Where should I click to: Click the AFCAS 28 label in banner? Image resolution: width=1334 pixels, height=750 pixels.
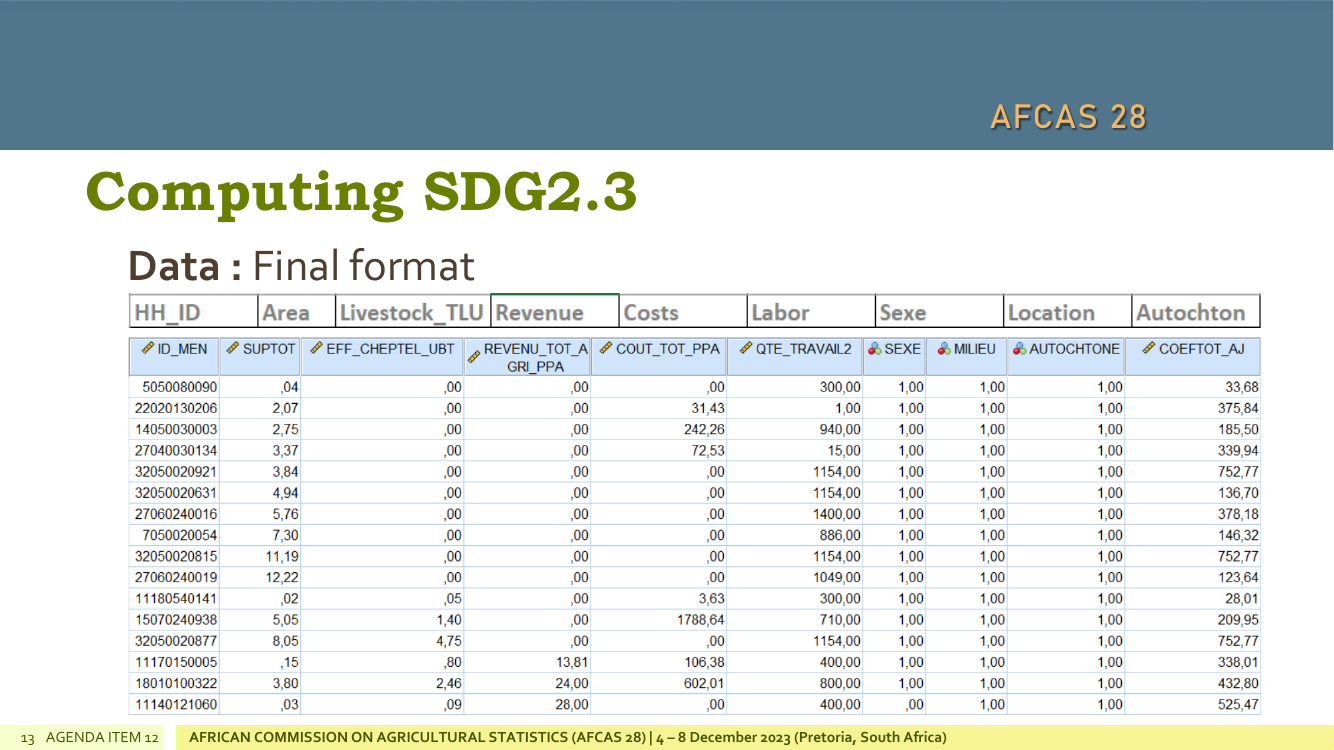tap(1068, 117)
